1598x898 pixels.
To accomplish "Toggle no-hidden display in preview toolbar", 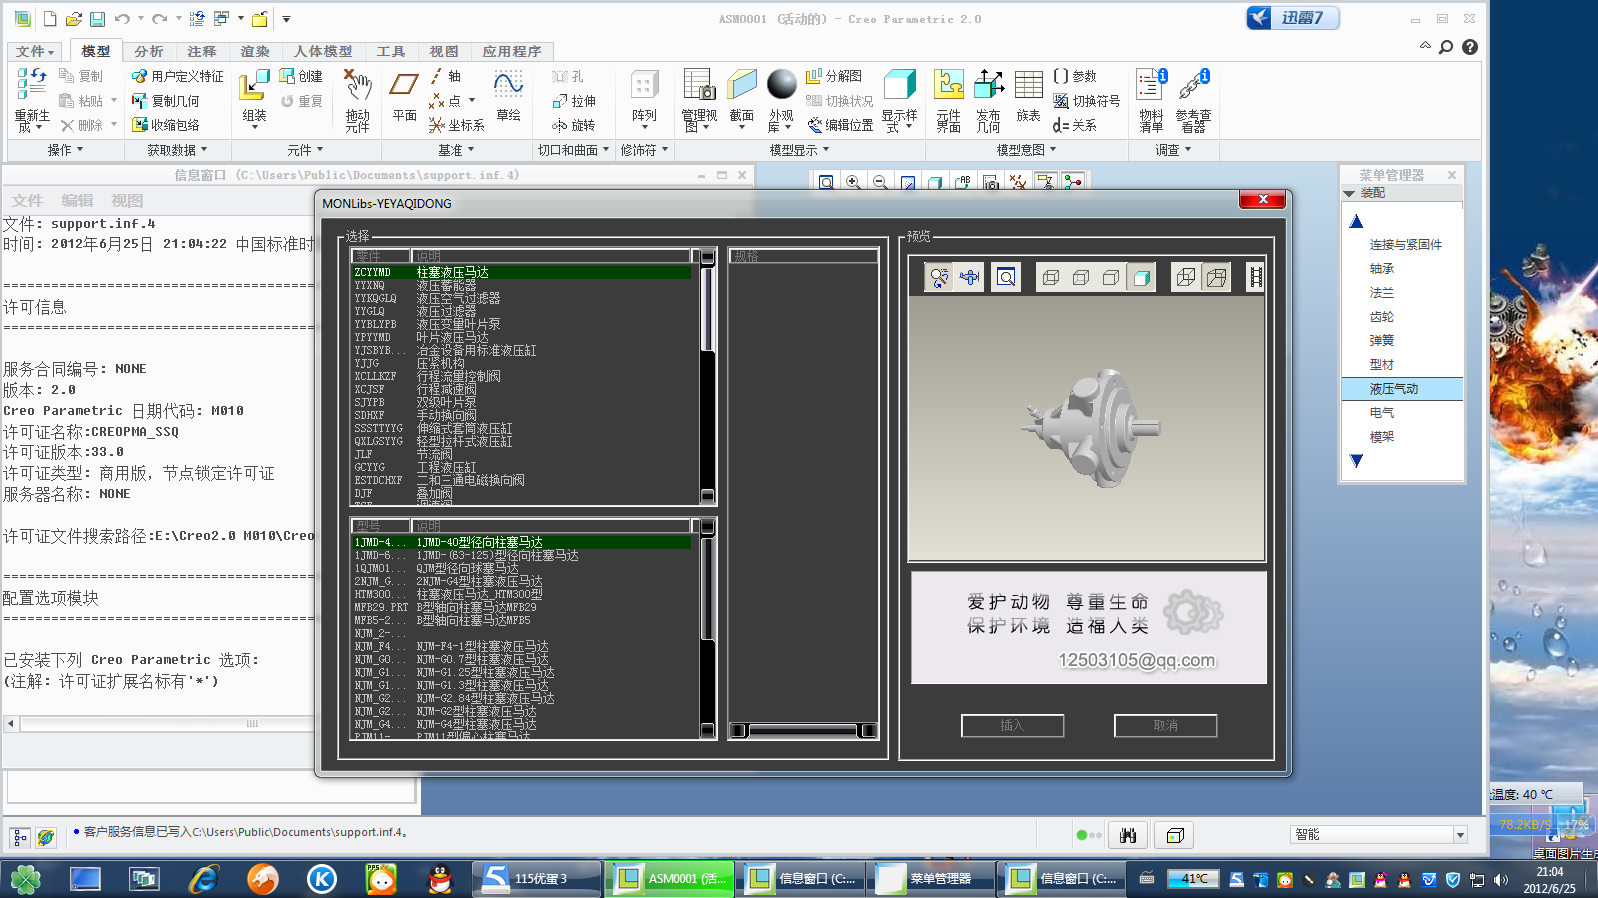I will point(1111,277).
